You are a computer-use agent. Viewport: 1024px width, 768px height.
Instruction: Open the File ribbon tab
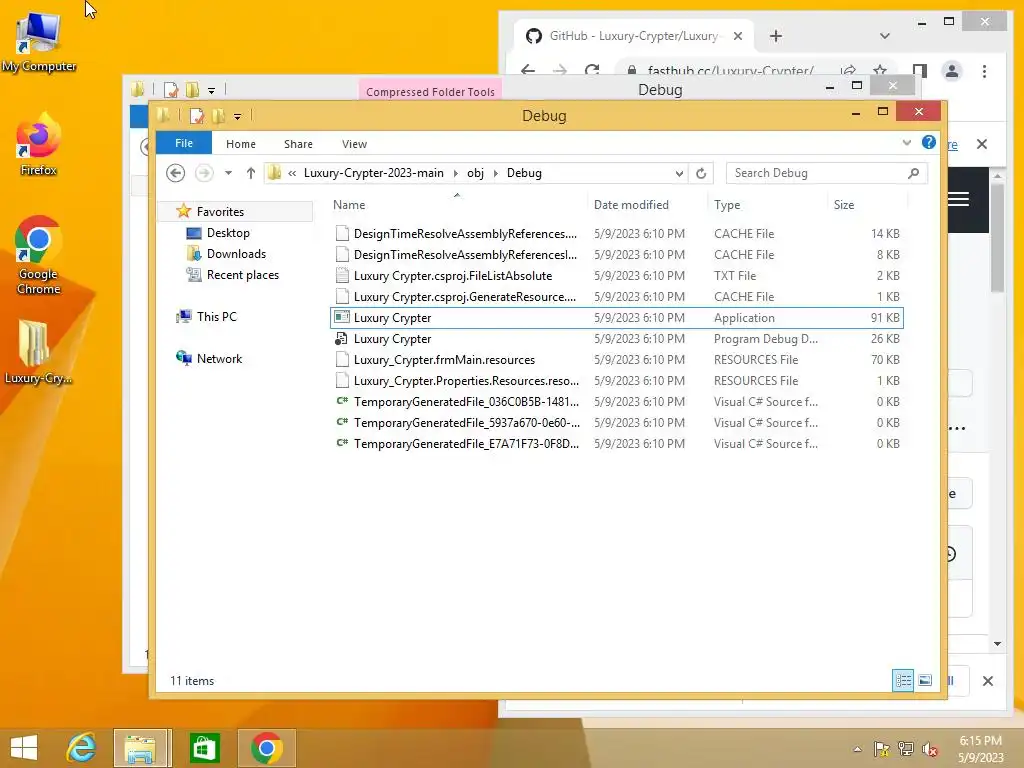coord(184,143)
